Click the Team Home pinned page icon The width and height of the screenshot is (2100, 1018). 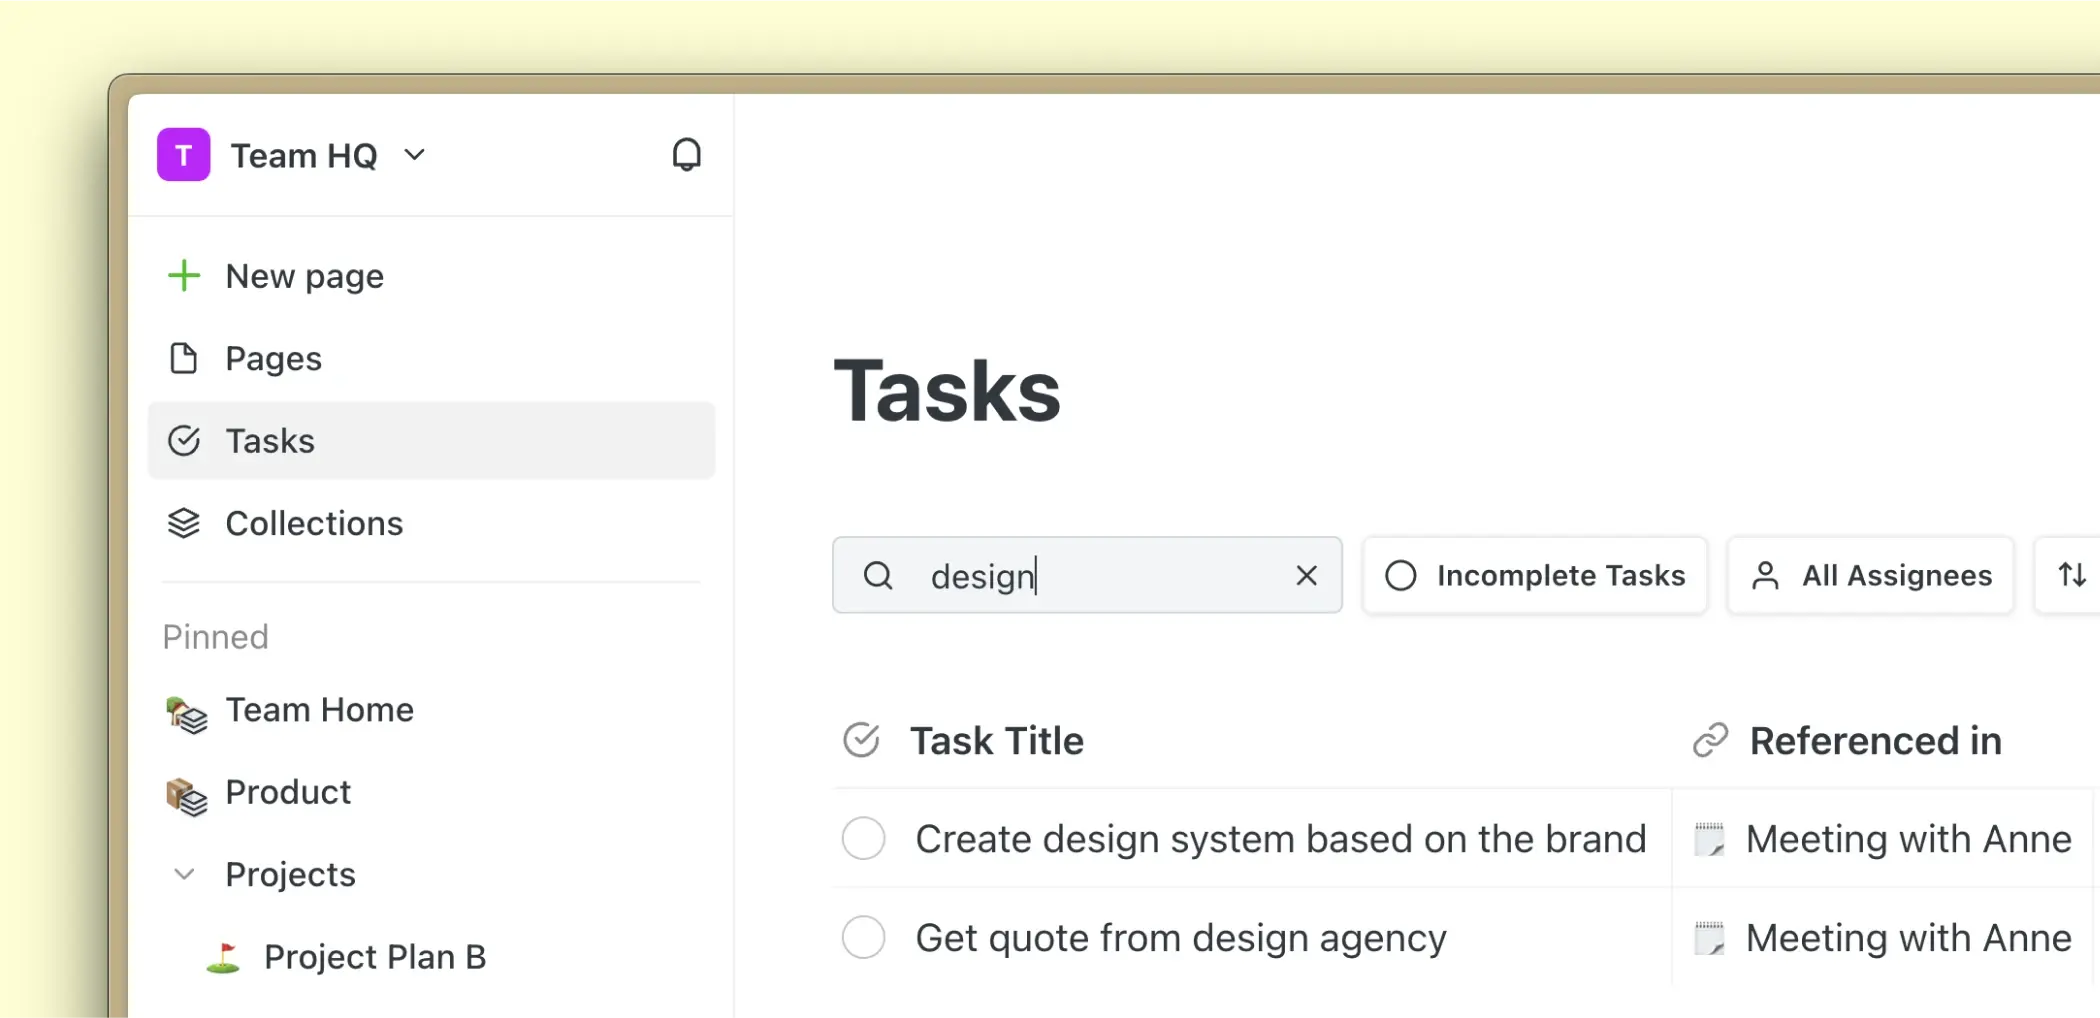(186, 712)
